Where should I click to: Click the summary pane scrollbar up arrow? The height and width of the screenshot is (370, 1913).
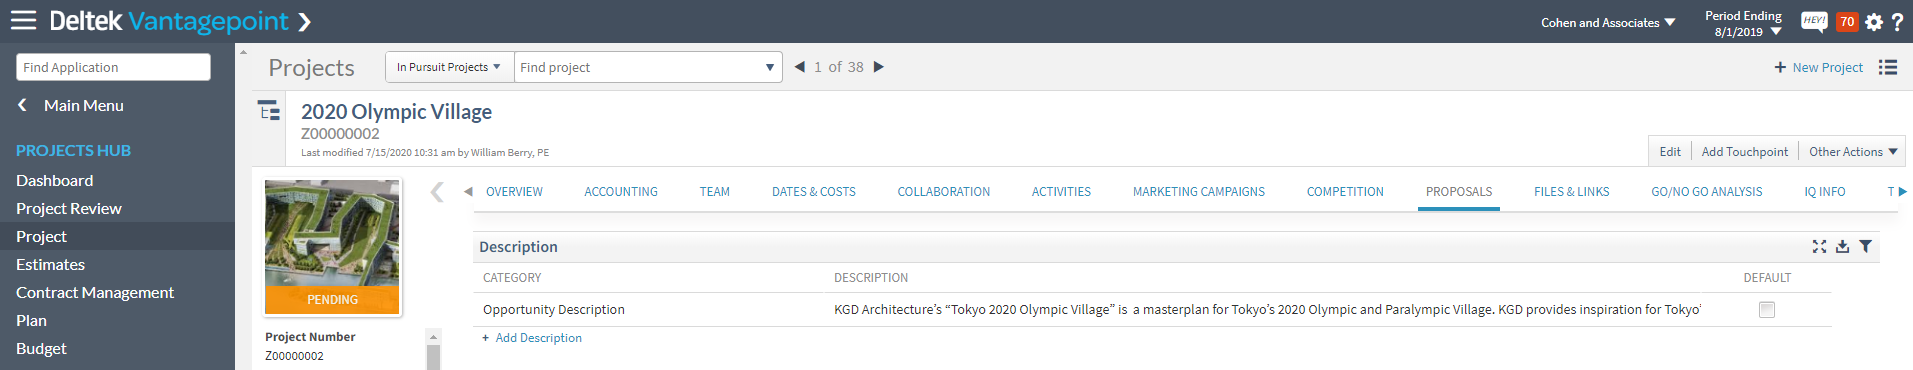point(433,336)
